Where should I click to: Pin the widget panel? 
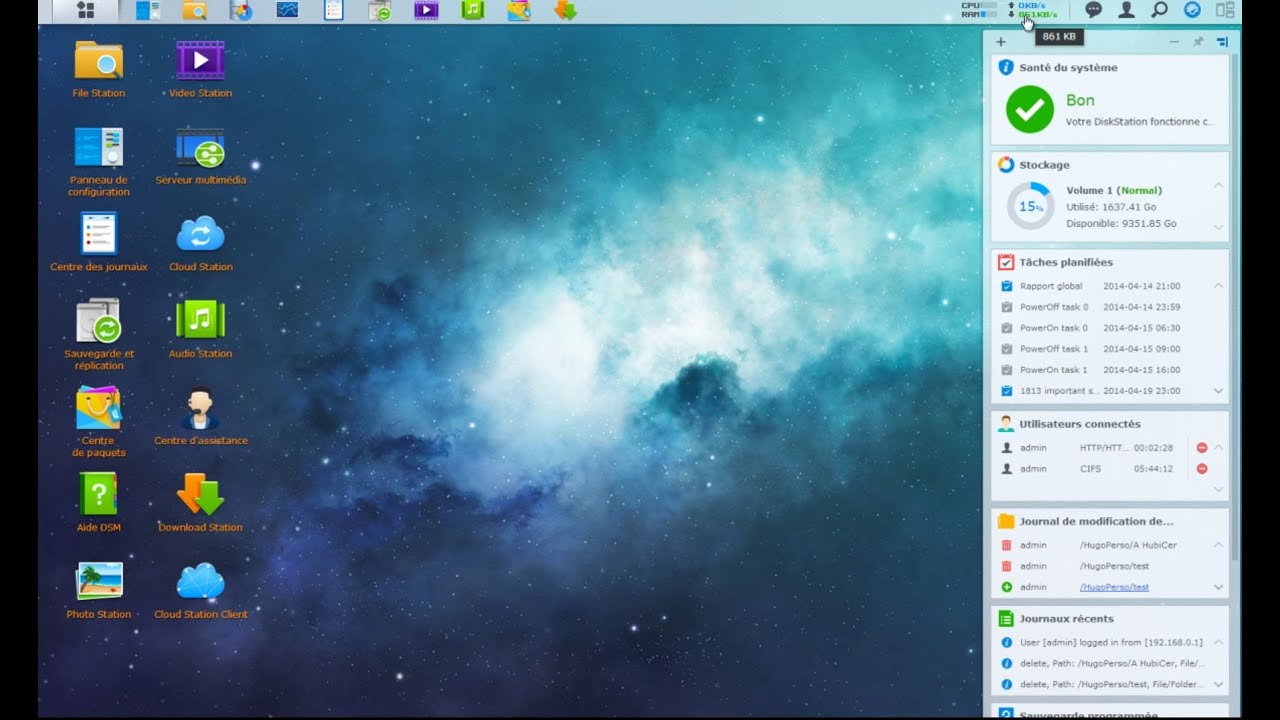[x=1198, y=42]
